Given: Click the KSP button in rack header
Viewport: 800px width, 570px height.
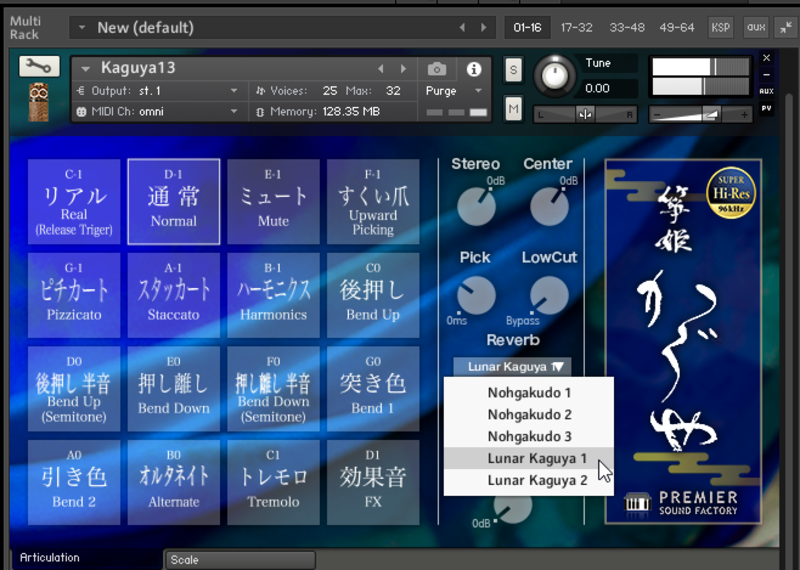Looking at the screenshot, I should (x=720, y=27).
